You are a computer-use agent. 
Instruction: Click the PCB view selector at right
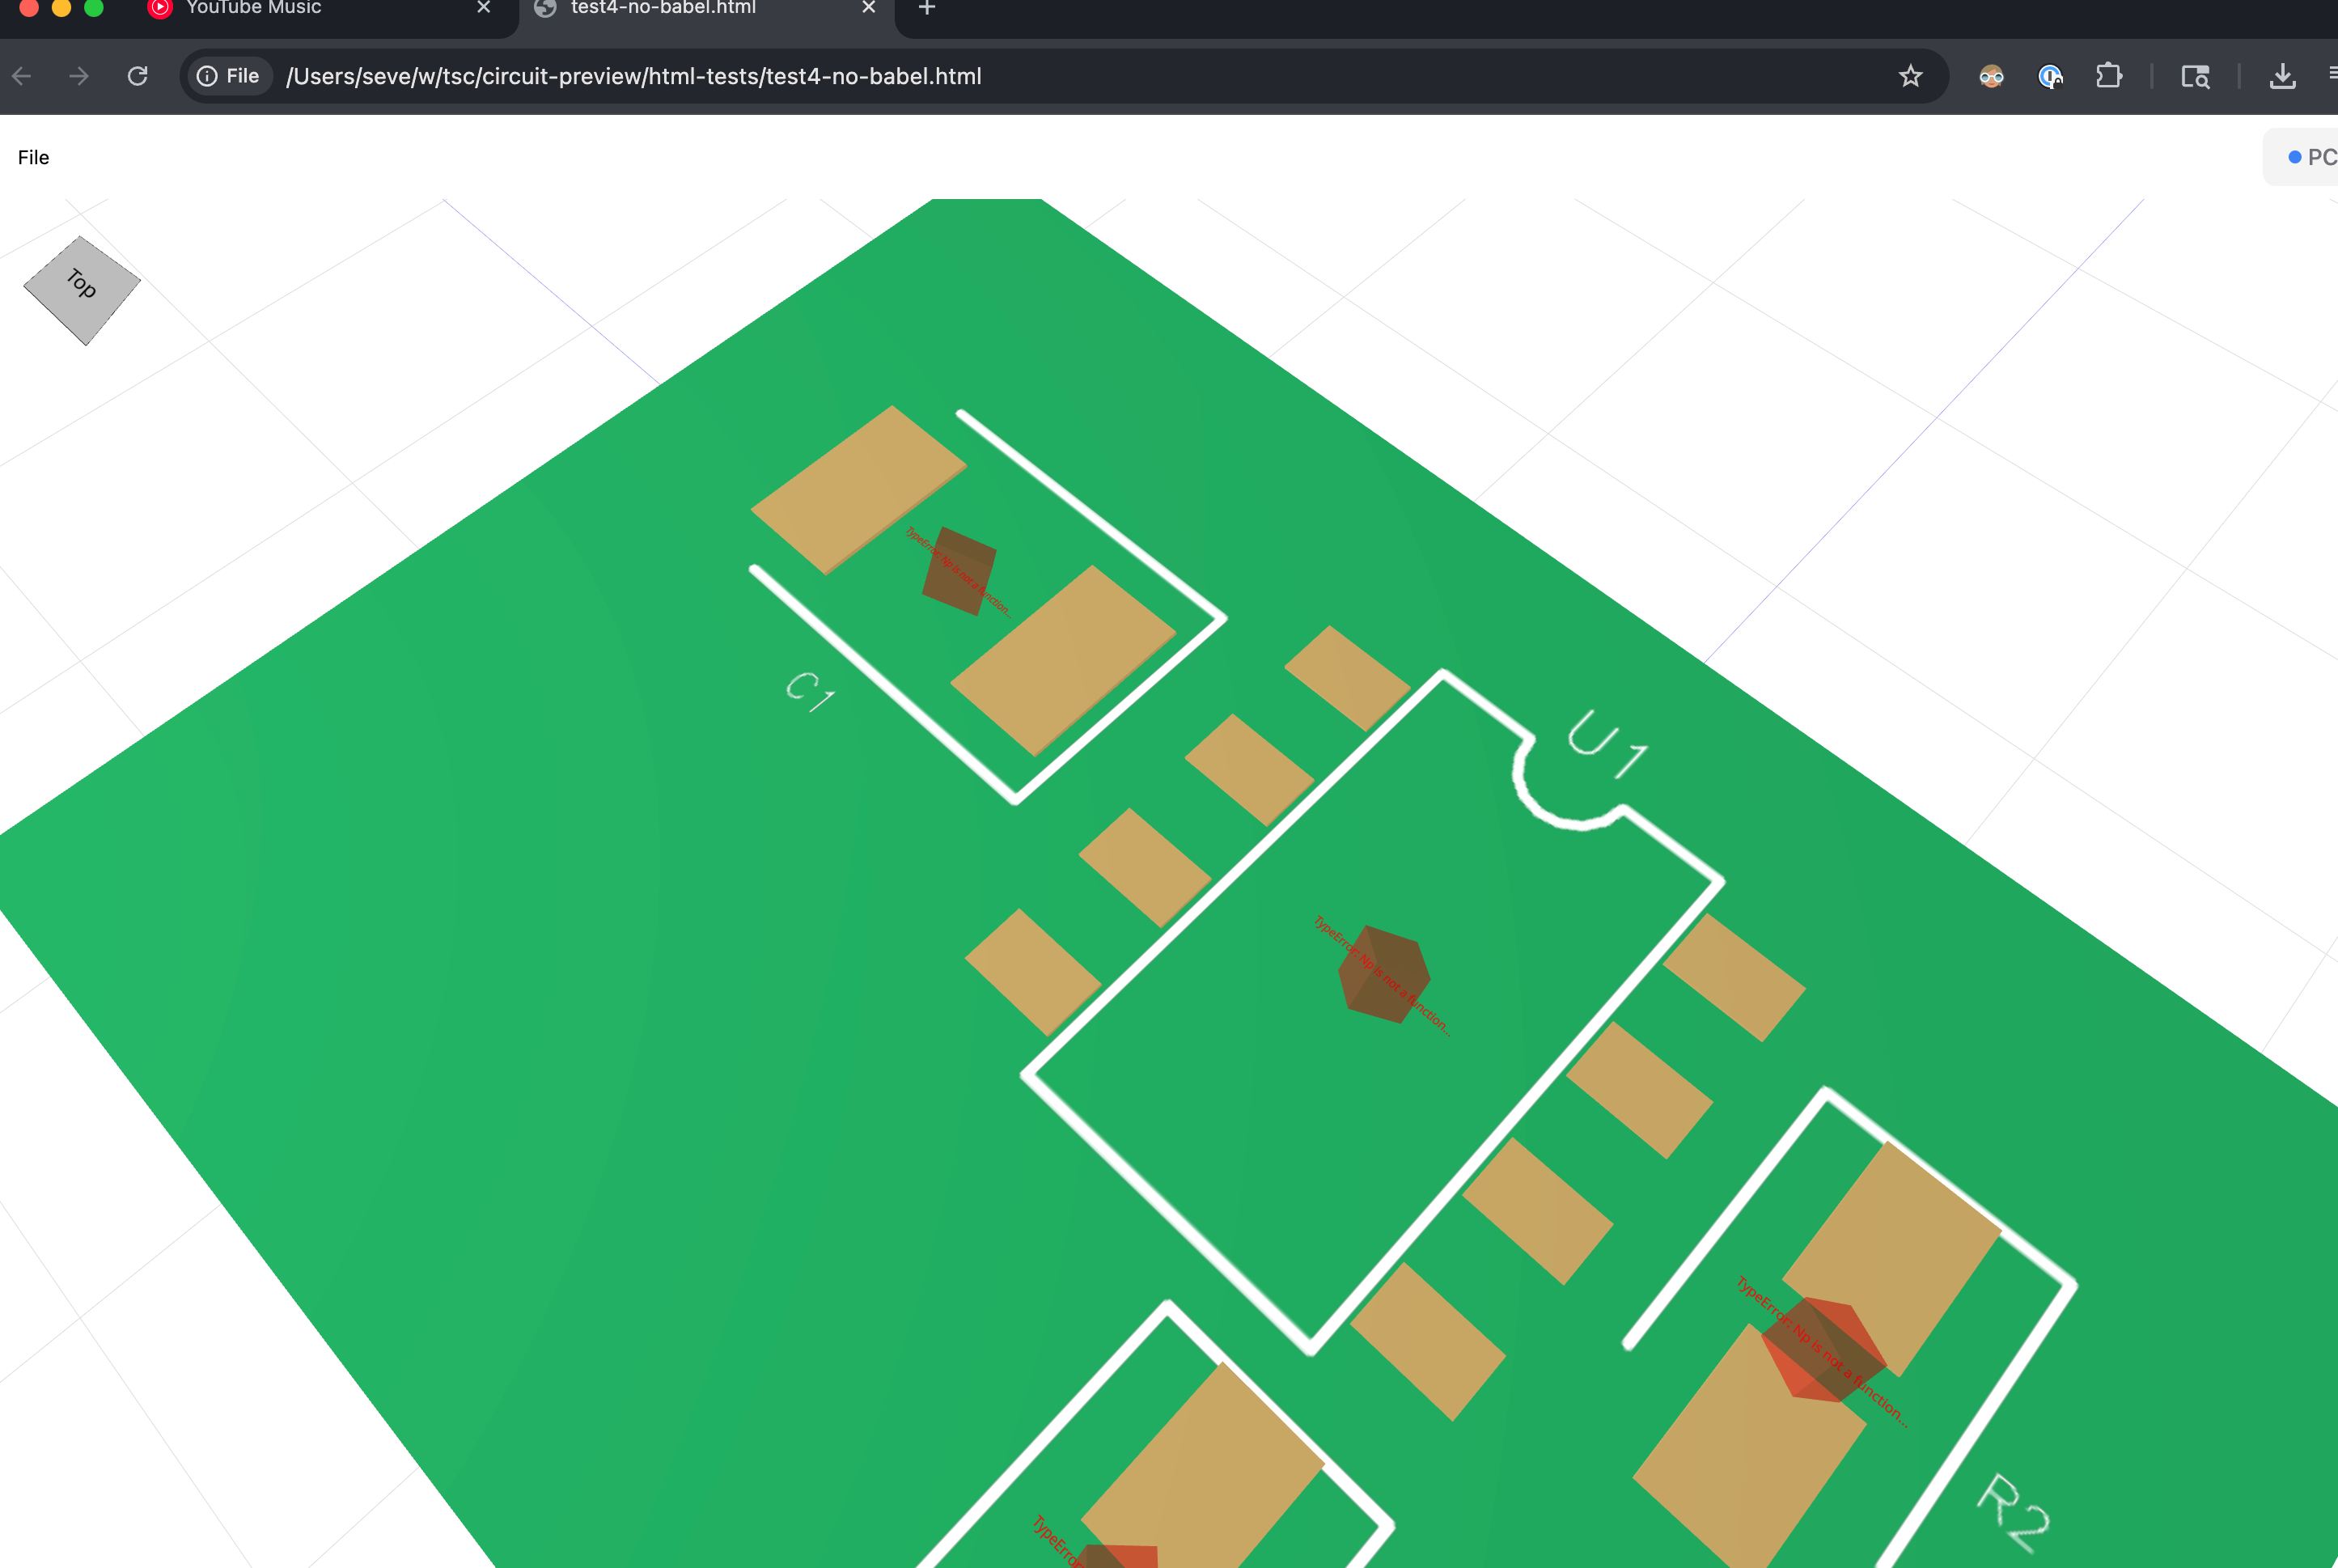(x=2311, y=157)
